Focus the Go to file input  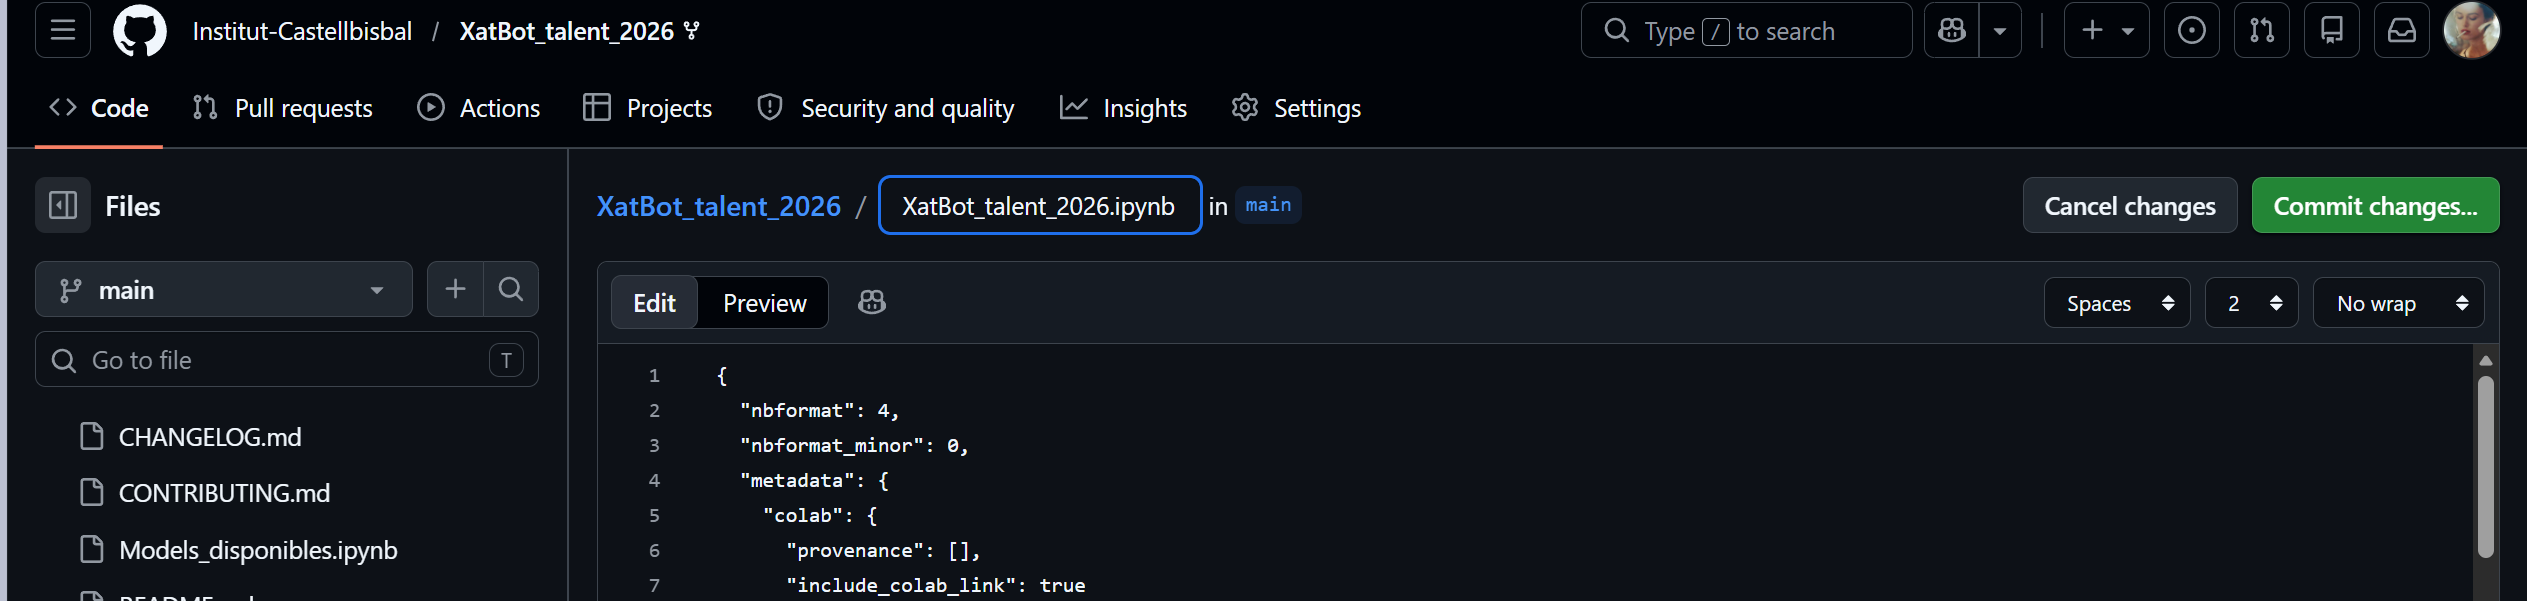pos(287,359)
